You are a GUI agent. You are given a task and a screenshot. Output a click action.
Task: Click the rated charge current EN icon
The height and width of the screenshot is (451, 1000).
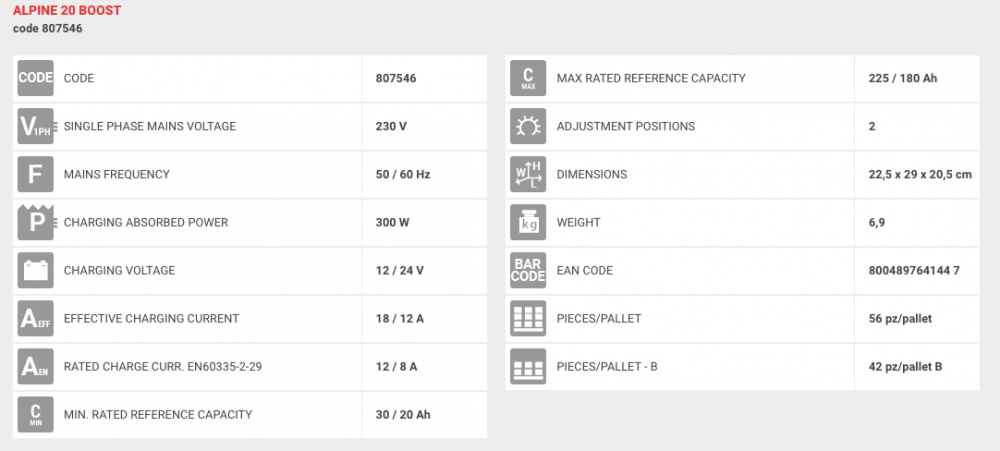[35, 366]
